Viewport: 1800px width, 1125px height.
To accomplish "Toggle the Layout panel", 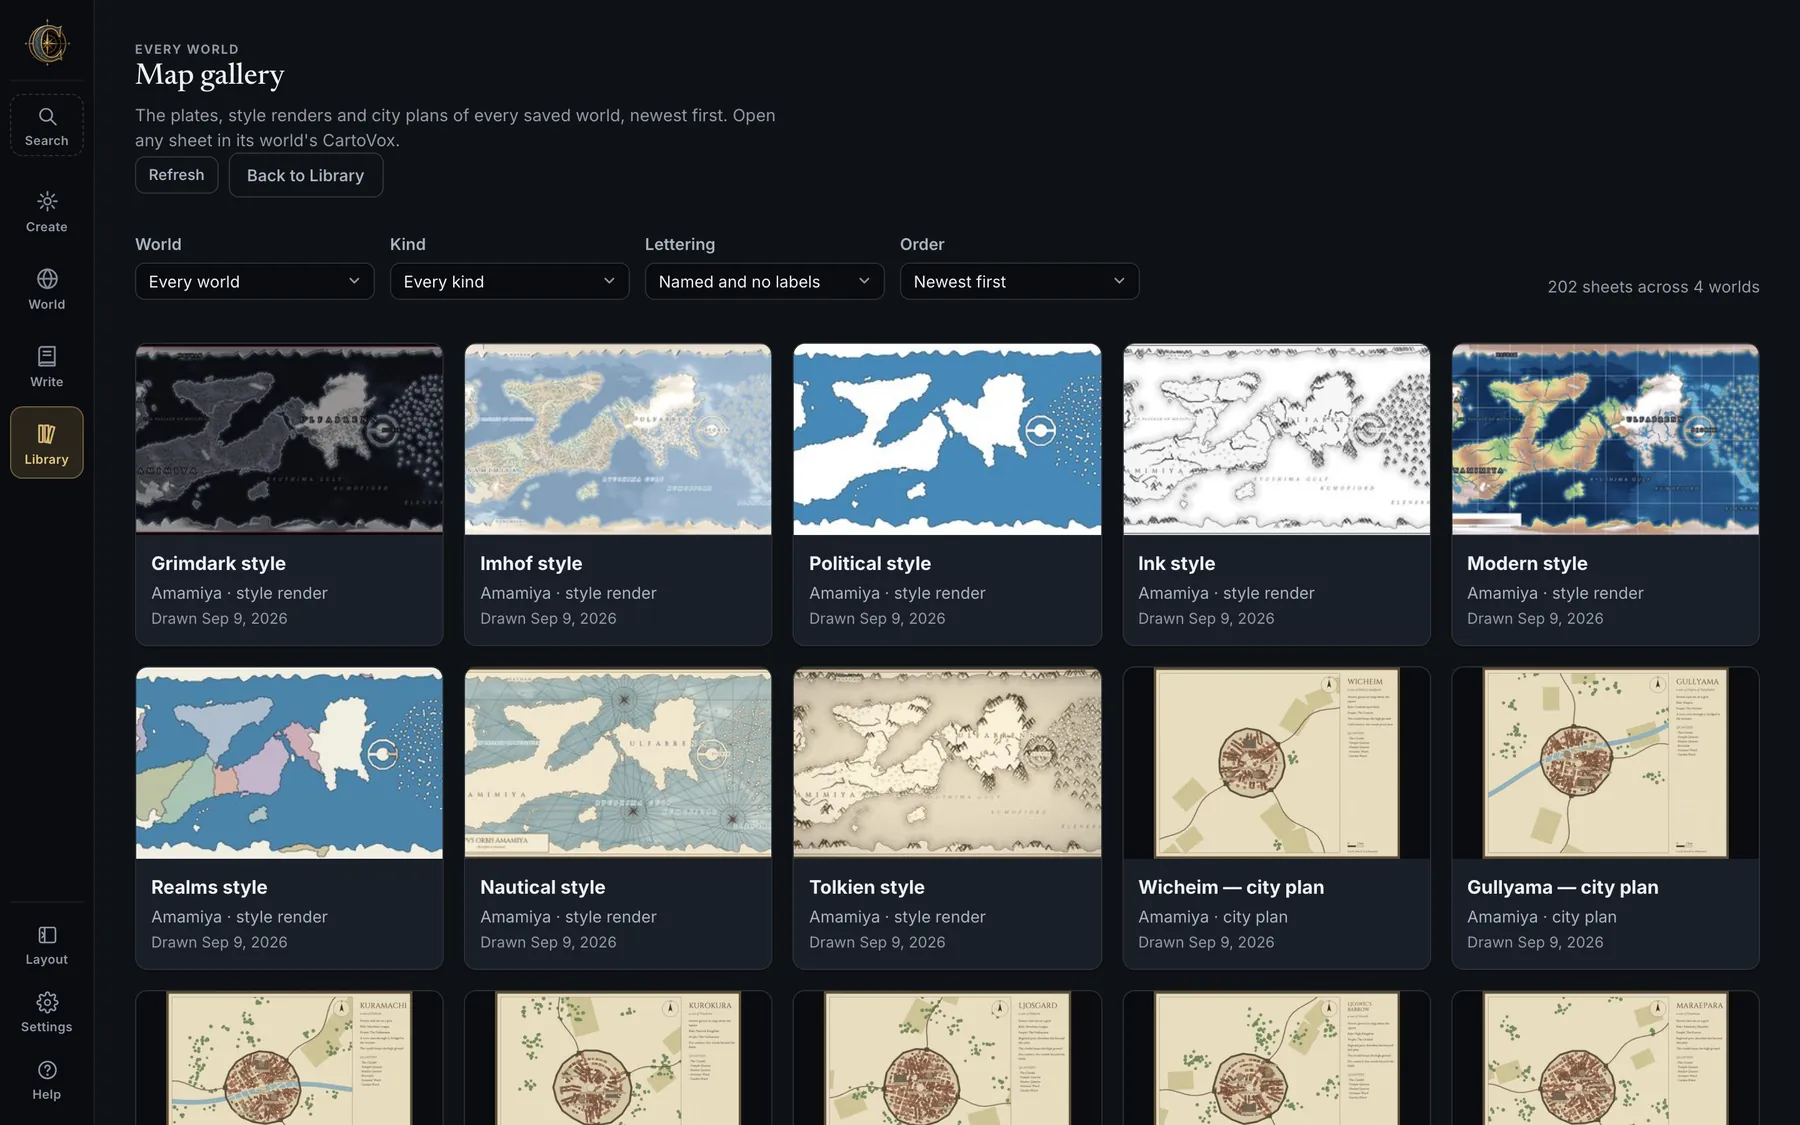I will click(47, 945).
